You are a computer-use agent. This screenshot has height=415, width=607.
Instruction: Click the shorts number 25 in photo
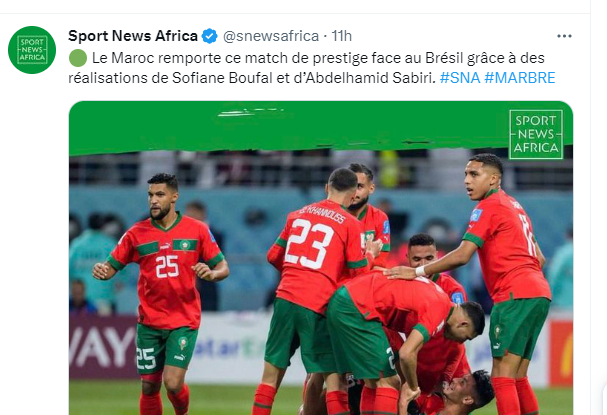[x=146, y=358]
